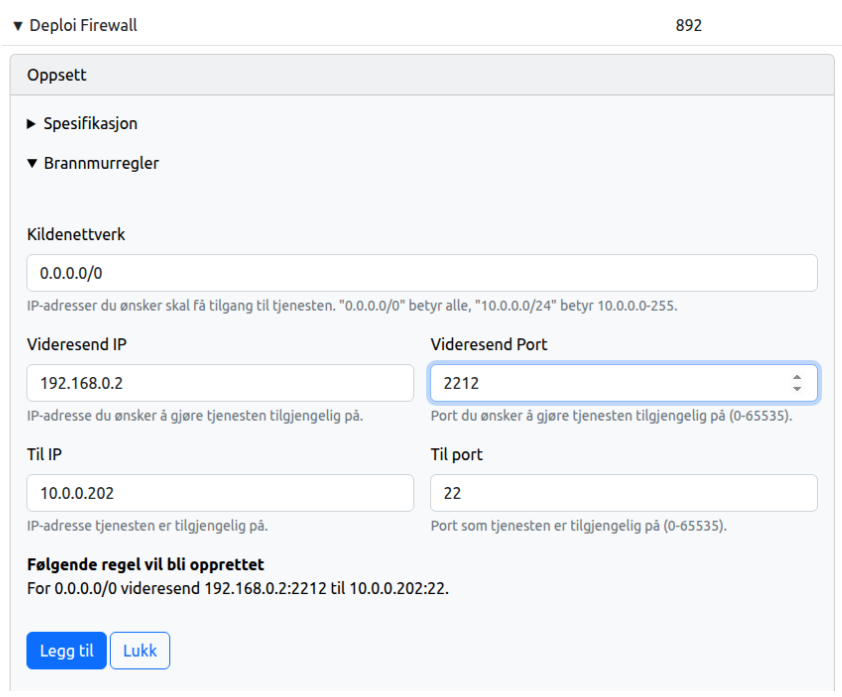
Task: Click the Følgende regel vil bli opprettet heading
Action: 146,564
